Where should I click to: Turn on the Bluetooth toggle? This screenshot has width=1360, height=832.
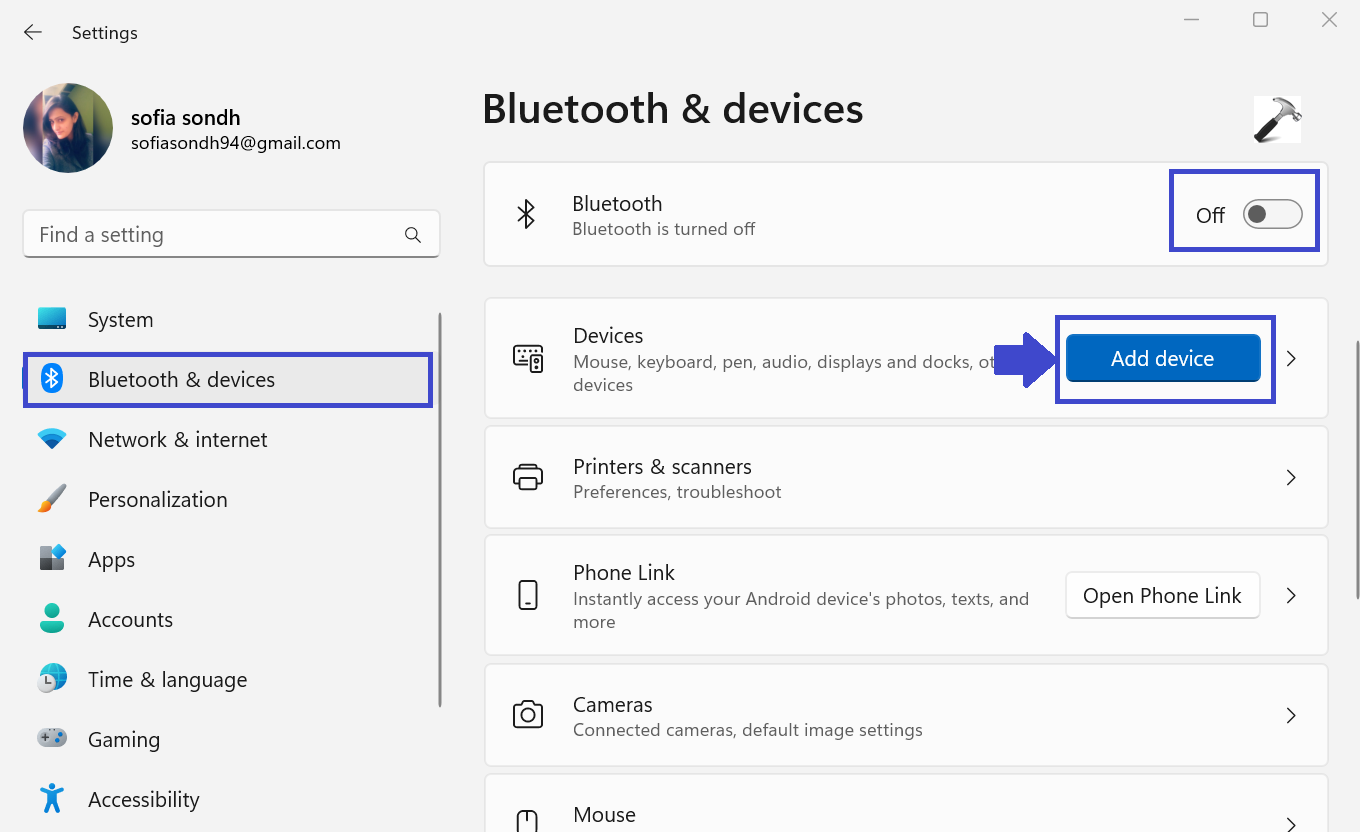click(x=1272, y=214)
